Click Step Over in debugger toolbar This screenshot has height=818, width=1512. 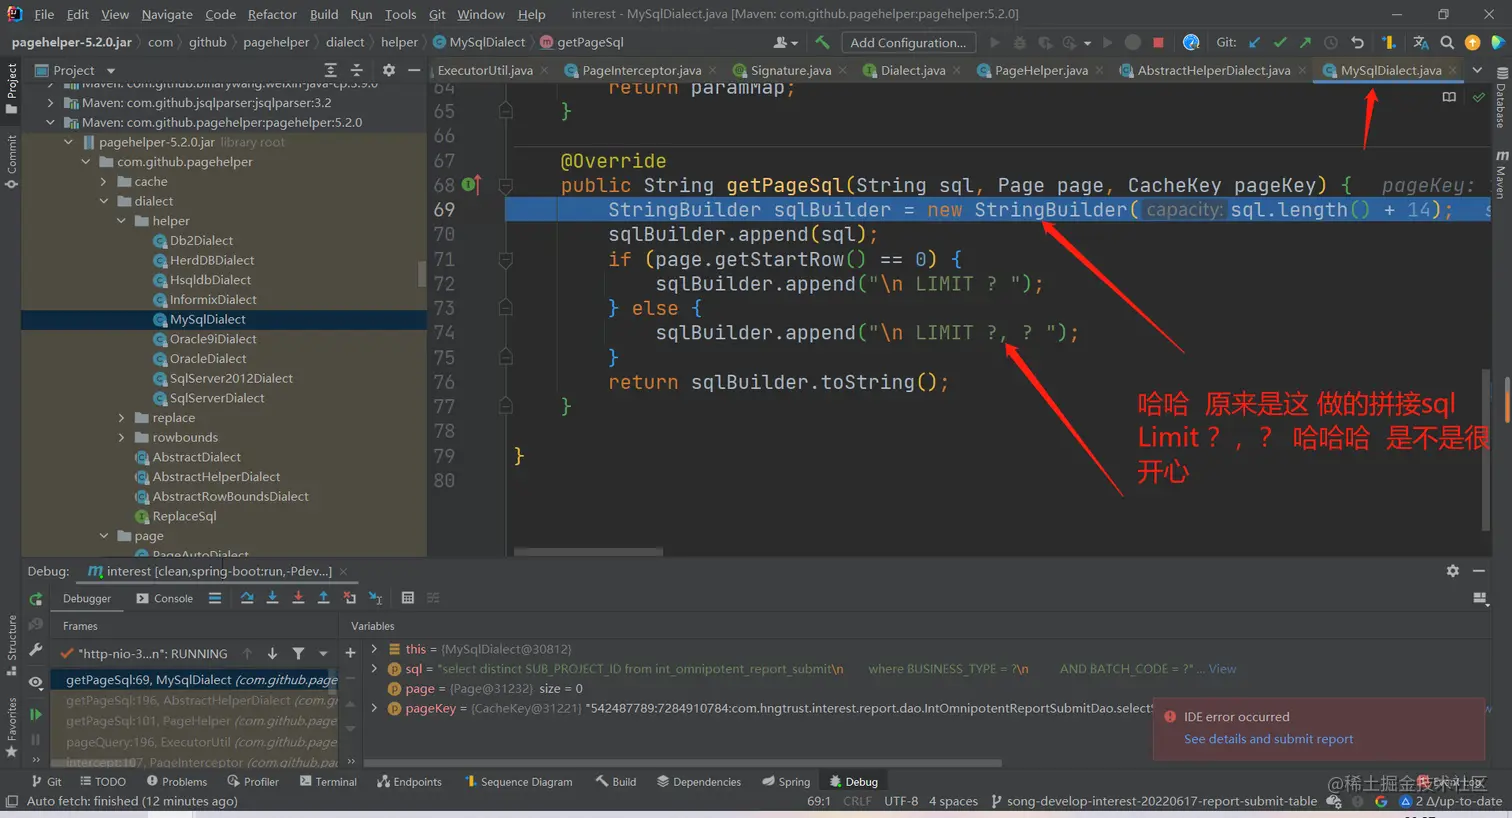(247, 598)
